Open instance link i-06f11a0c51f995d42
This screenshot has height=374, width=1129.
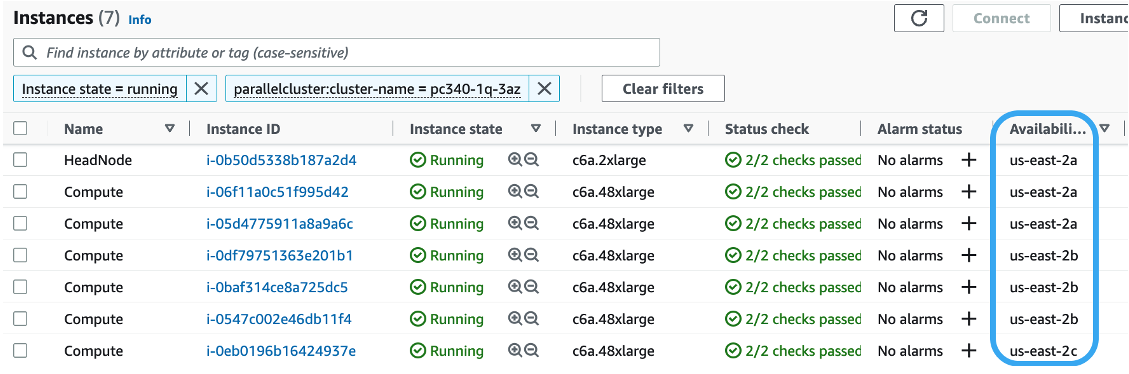(278, 192)
